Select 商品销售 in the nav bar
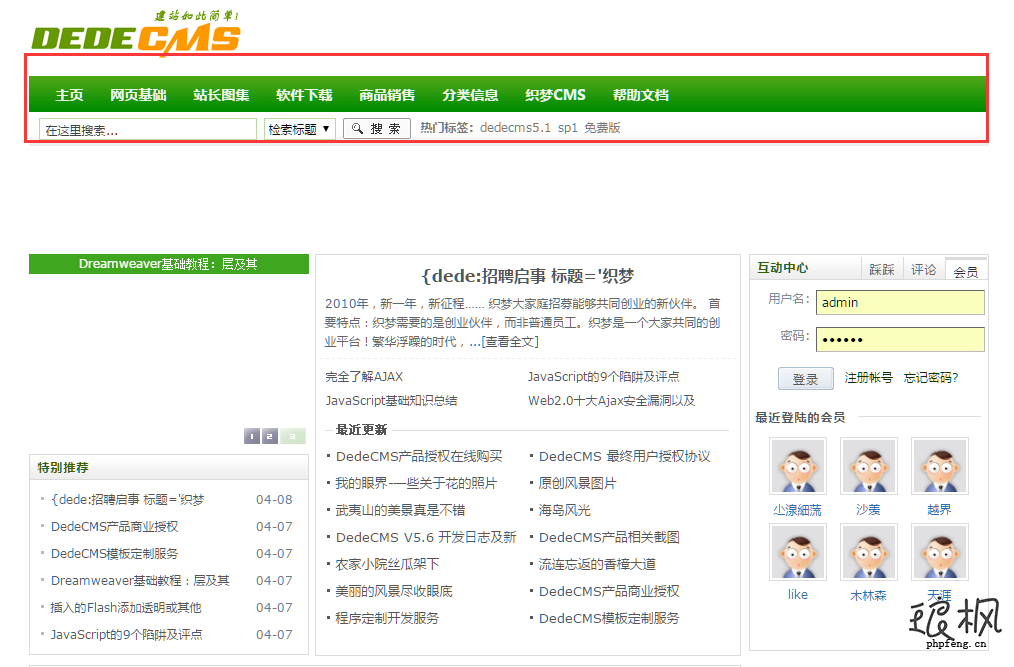 click(x=387, y=95)
